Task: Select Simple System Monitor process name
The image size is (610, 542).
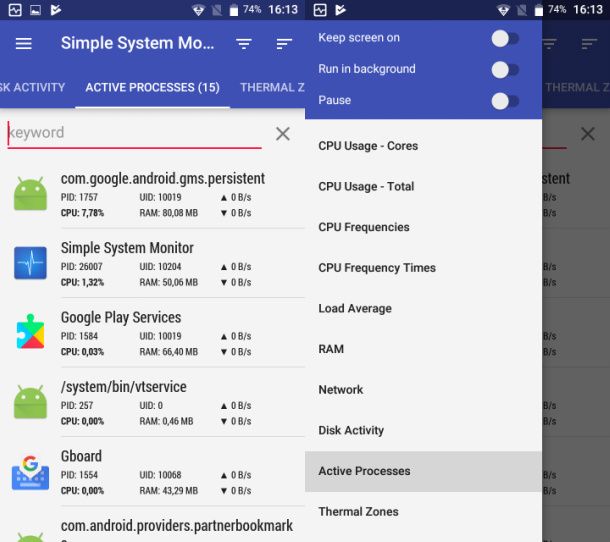Action: tap(127, 248)
